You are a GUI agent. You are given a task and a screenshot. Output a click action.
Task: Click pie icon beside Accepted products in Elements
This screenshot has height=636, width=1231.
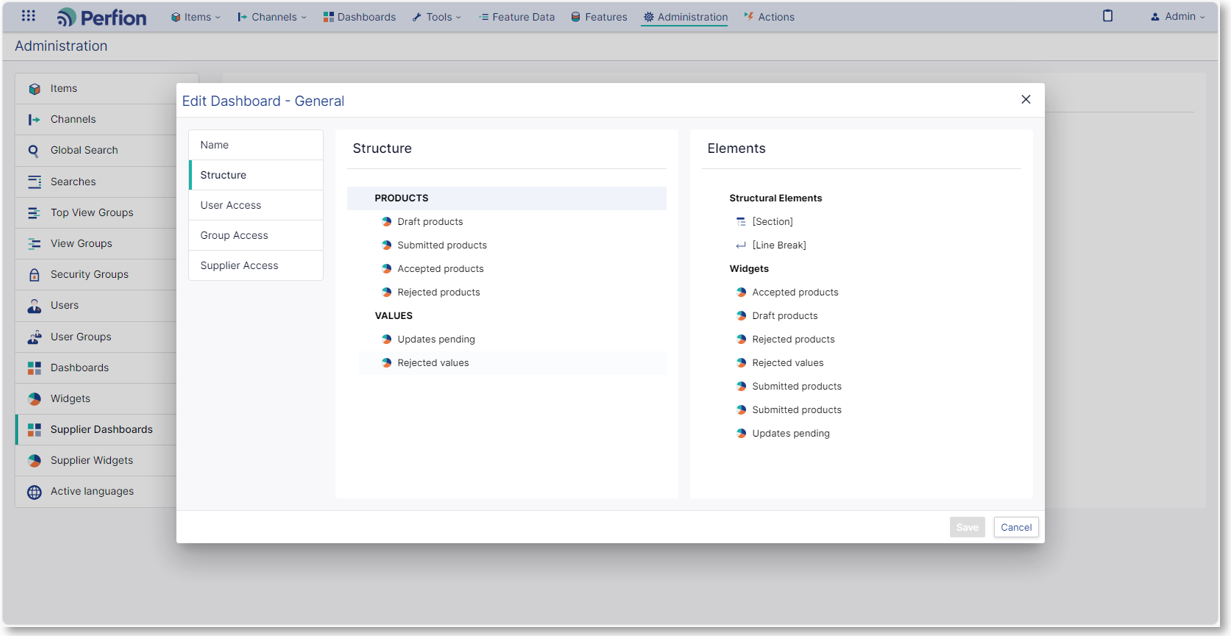[x=741, y=293]
